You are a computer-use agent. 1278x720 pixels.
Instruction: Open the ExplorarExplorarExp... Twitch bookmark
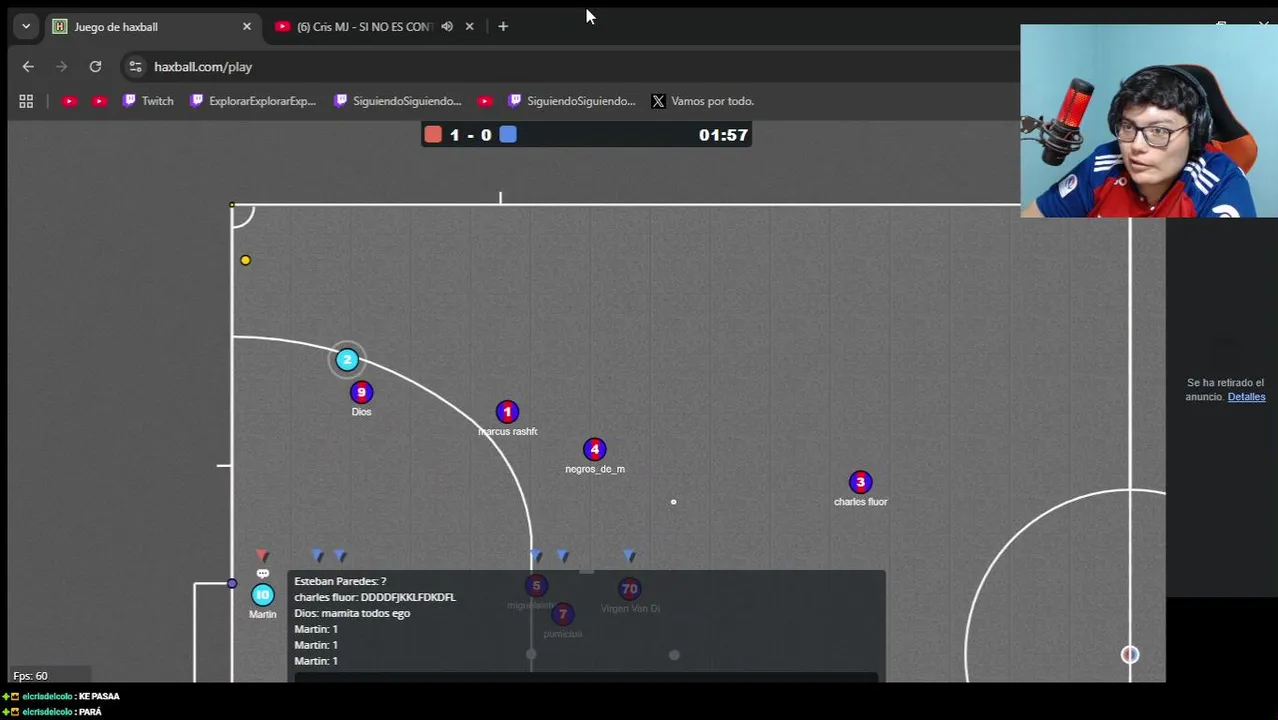(253, 101)
